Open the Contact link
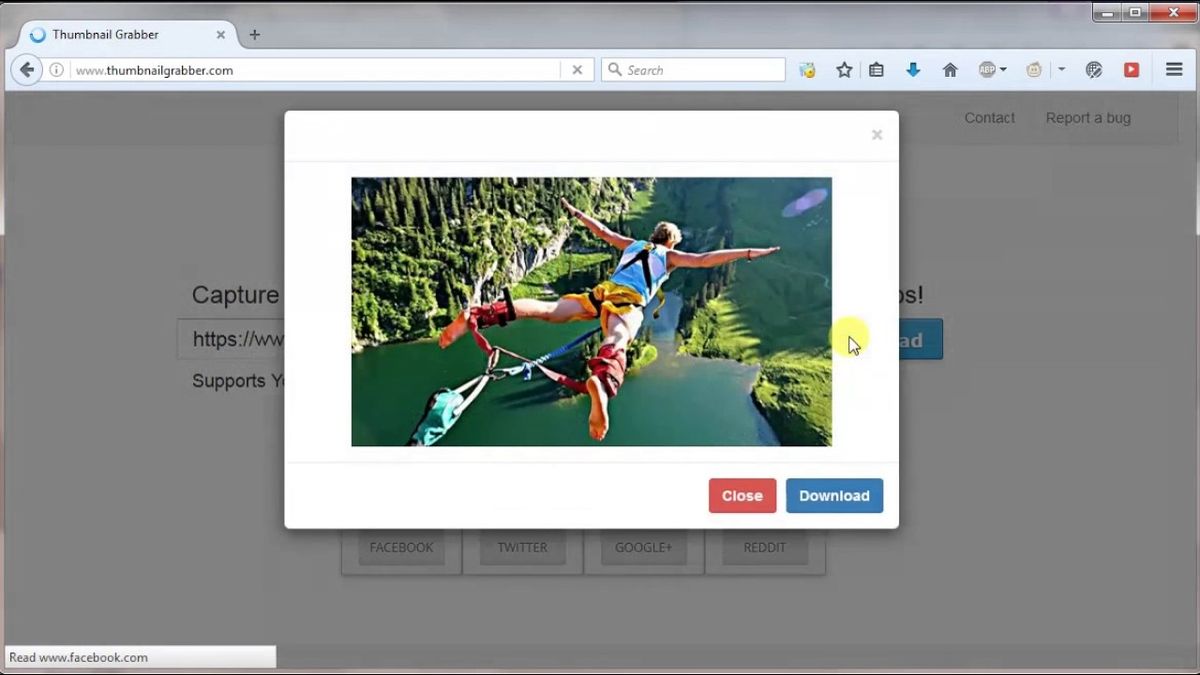Screen dimensions: 1200x675 [x=989, y=117]
